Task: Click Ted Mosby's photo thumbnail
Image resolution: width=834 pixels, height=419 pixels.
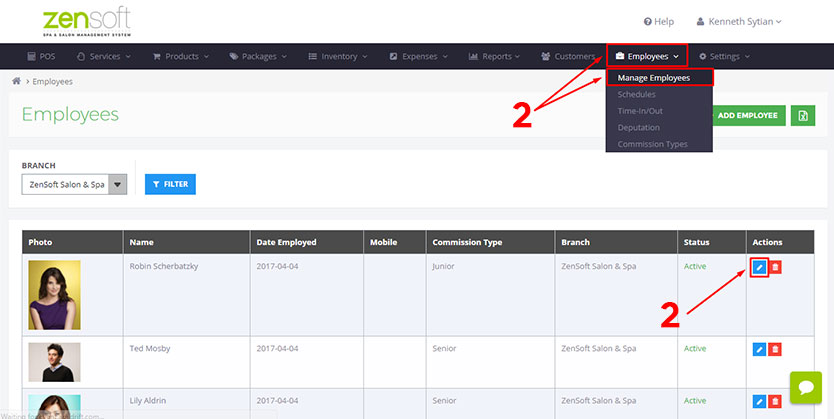Action: coord(54,362)
